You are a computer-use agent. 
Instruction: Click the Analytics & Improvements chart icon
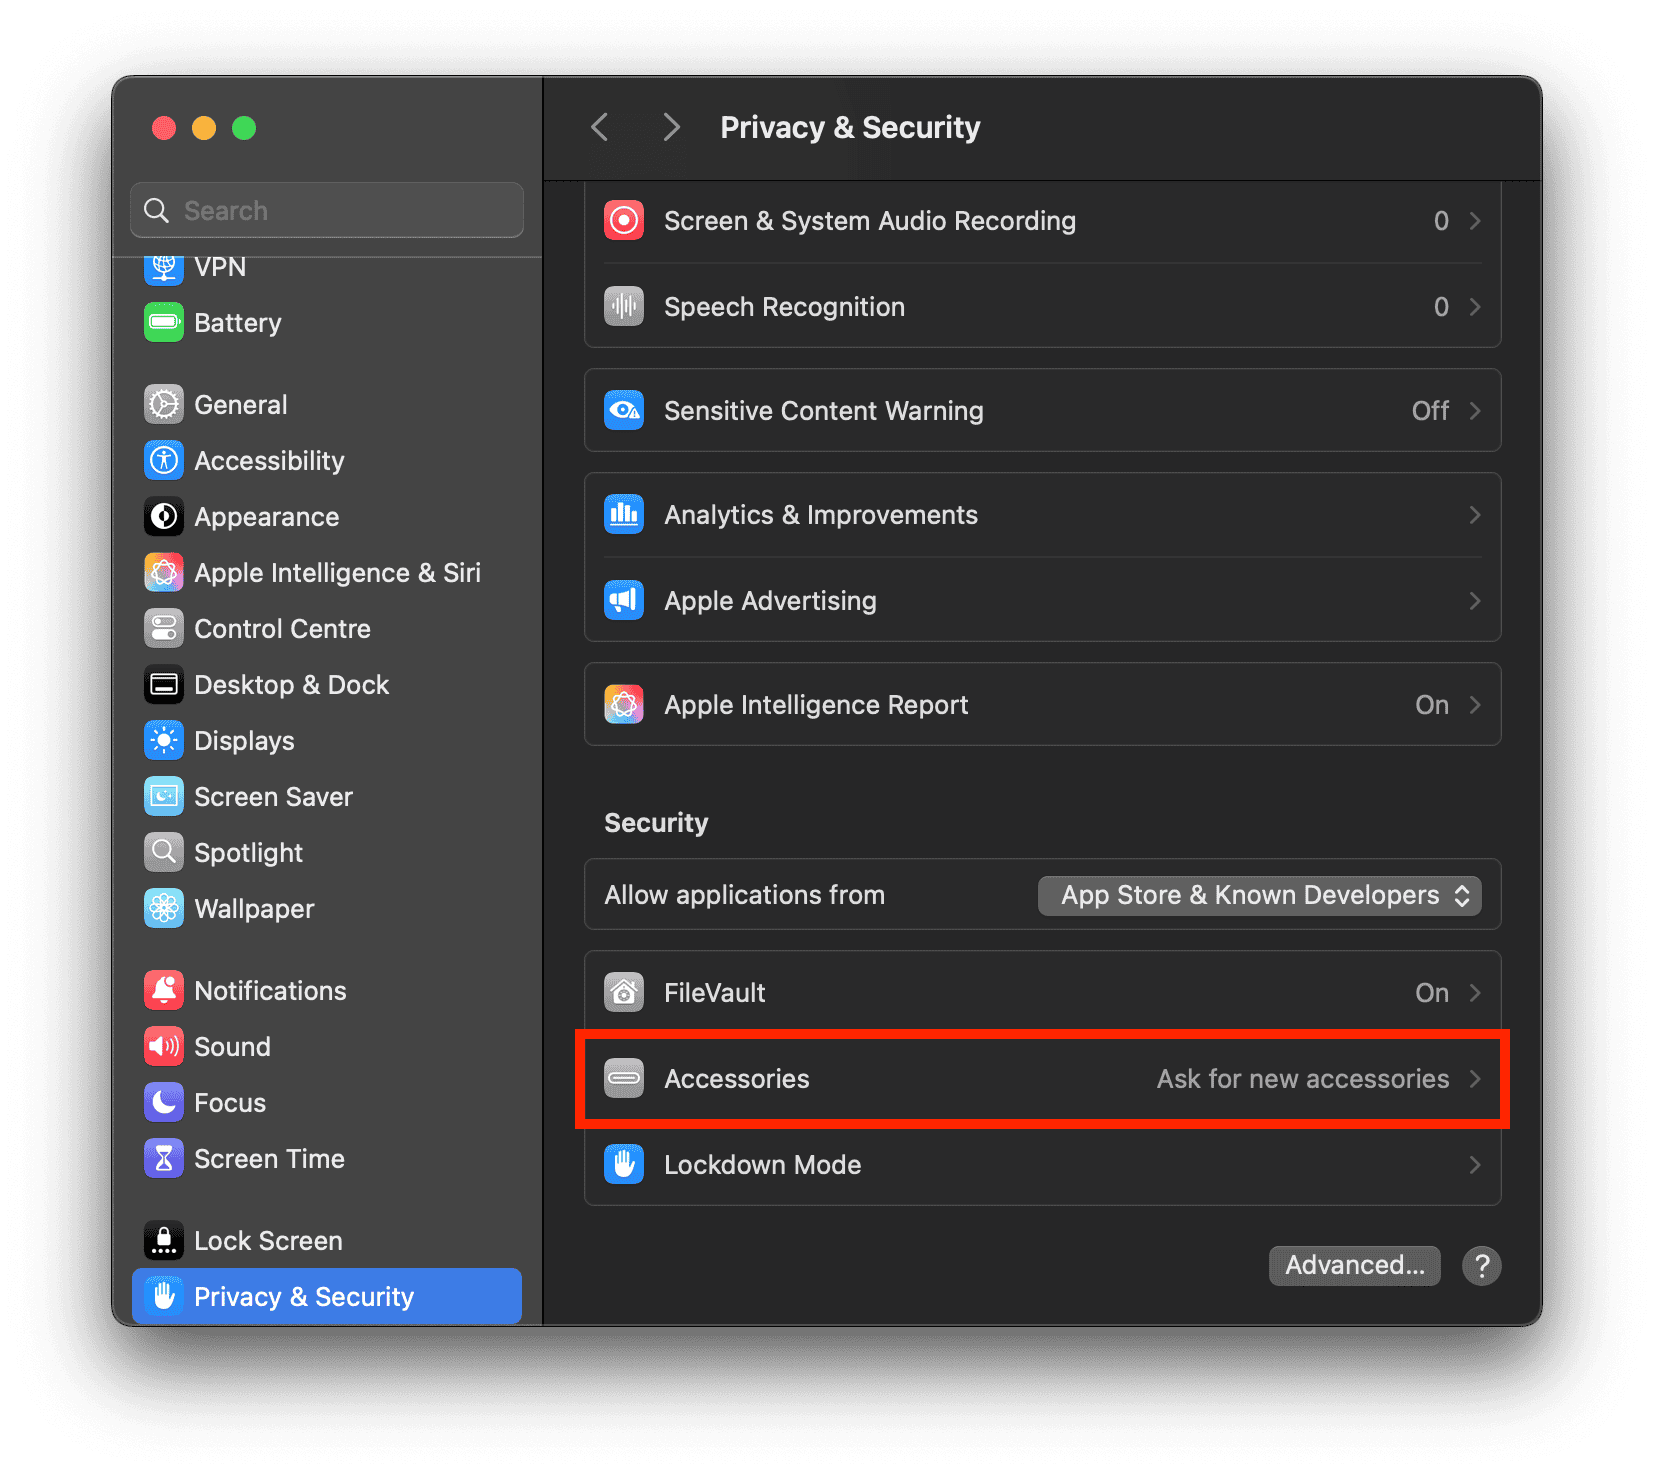tap(624, 514)
